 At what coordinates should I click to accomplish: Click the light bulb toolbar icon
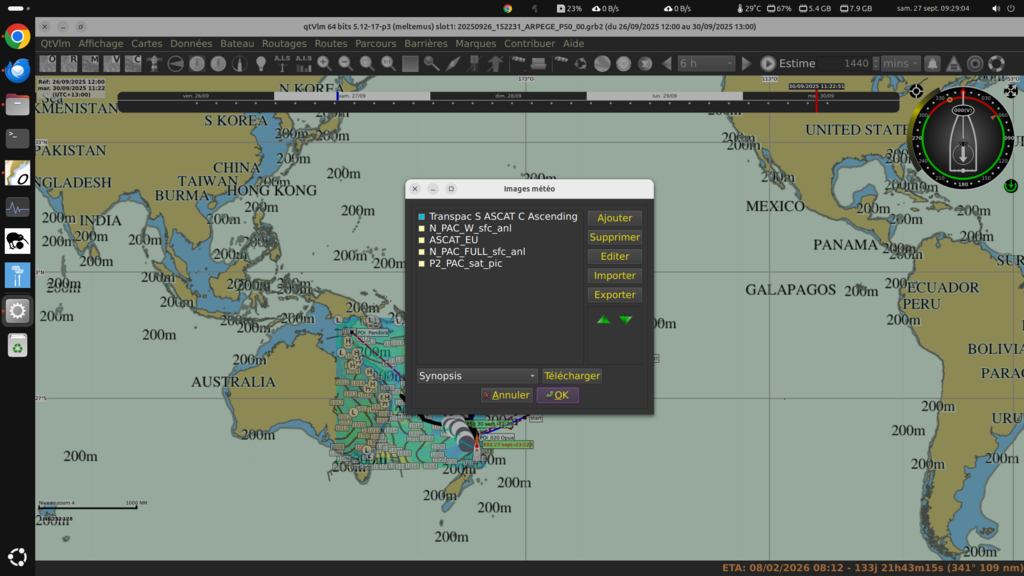tap(261, 63)
